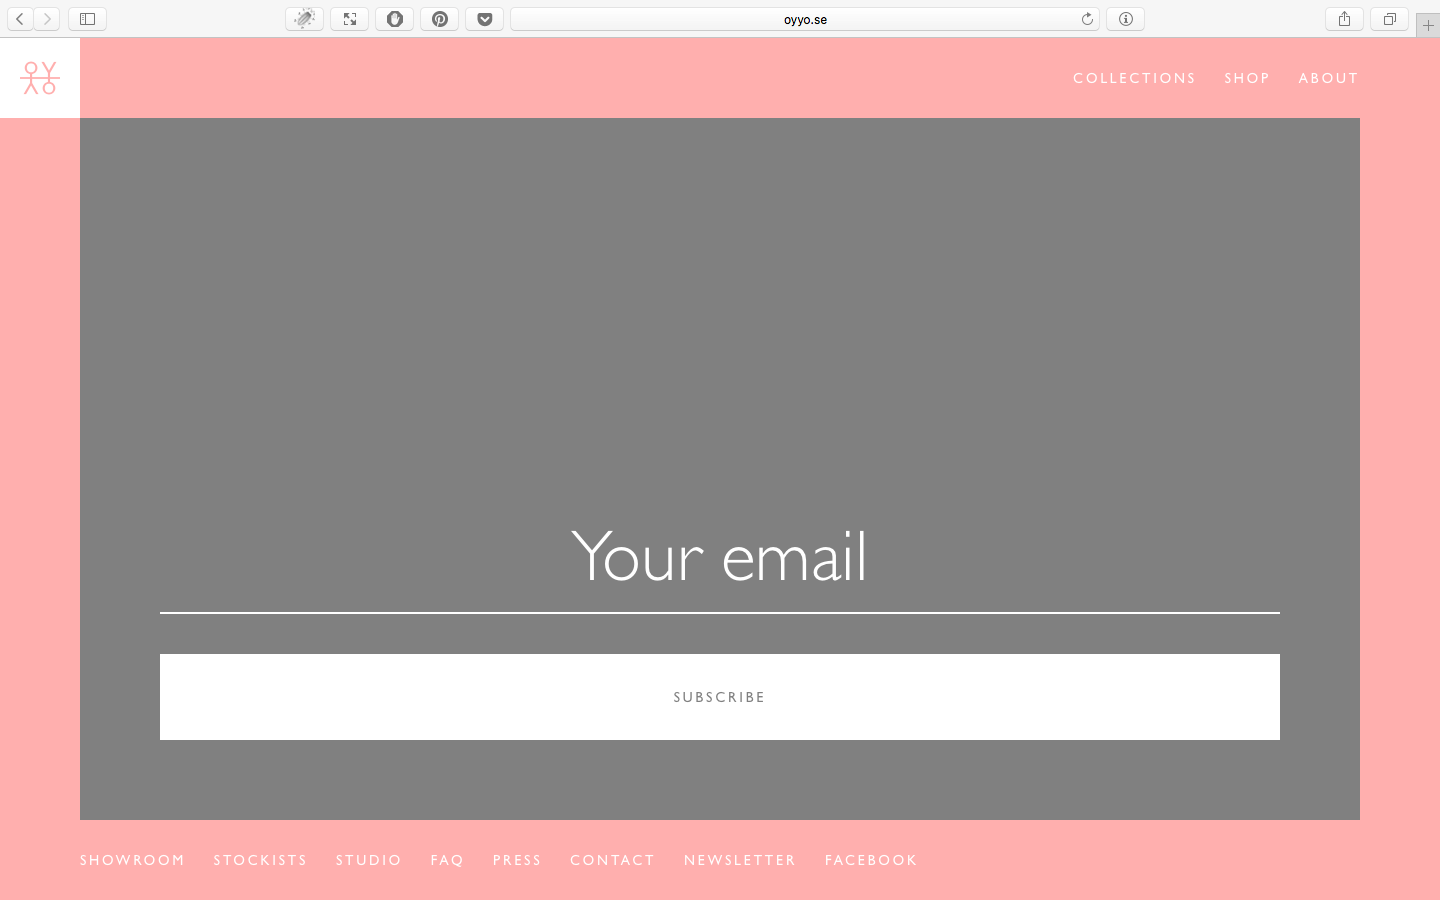Click the fullscreen arrows extension icon

coord(349,19)
